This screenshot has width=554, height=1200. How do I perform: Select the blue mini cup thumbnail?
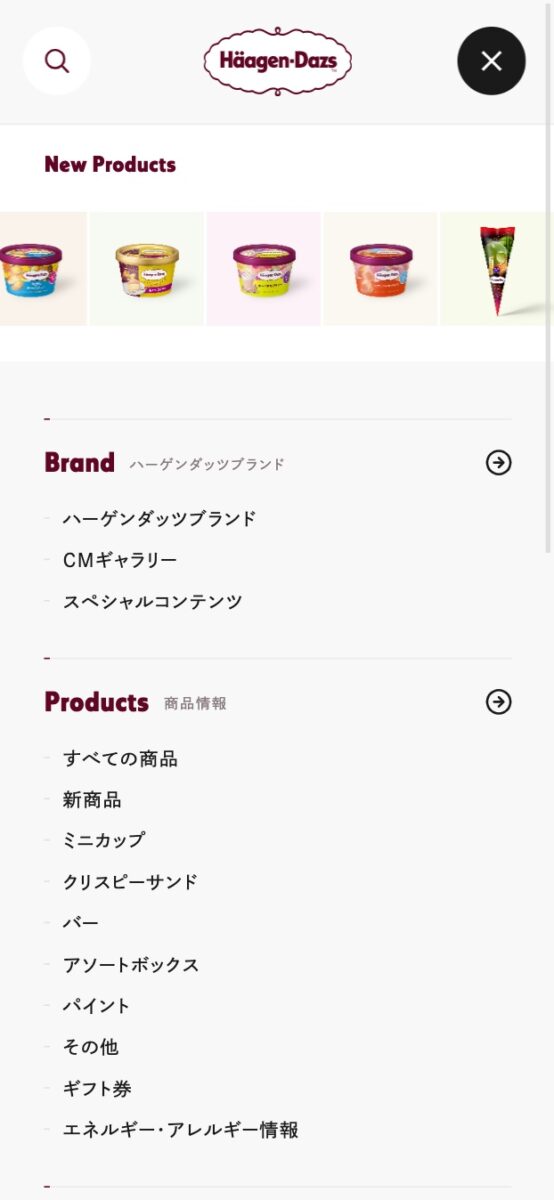point(43,268)
